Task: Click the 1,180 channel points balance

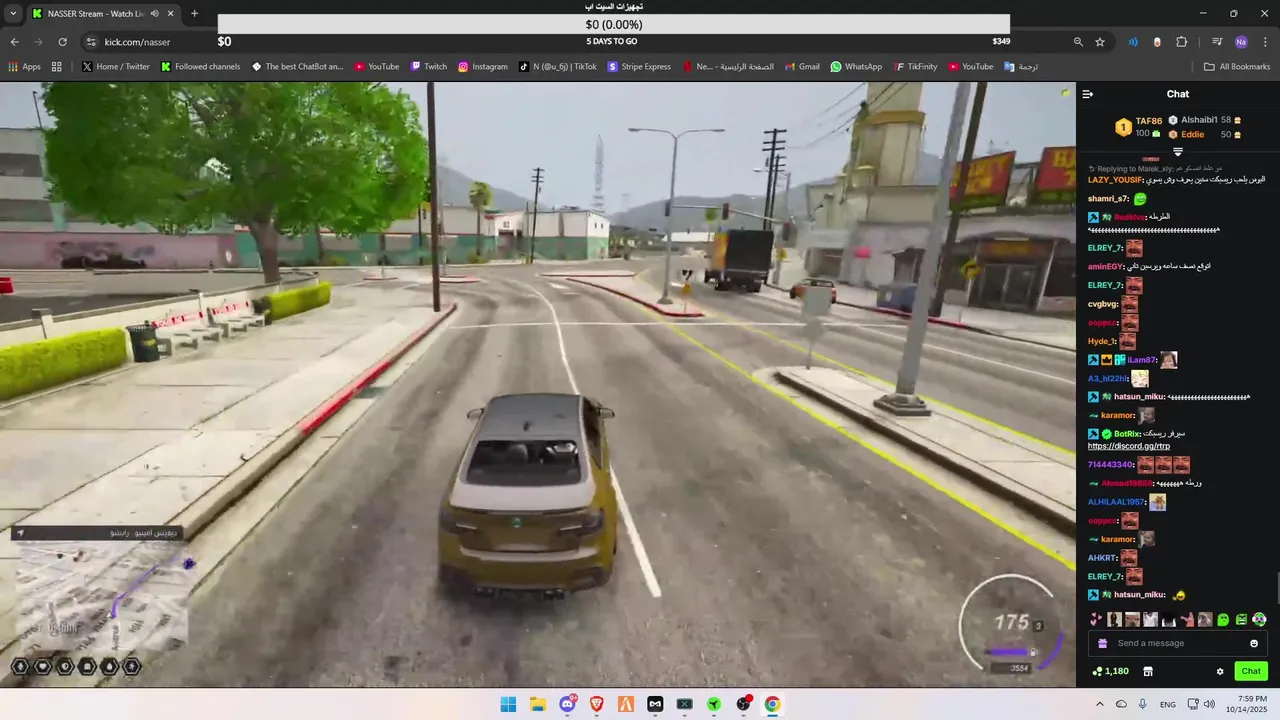Action: pos(1110,671)
